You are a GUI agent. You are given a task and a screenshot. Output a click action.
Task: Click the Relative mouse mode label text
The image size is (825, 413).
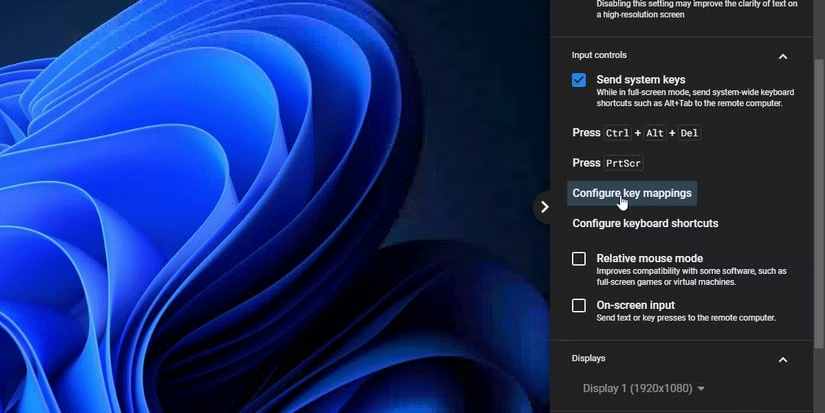coord(649,258)
